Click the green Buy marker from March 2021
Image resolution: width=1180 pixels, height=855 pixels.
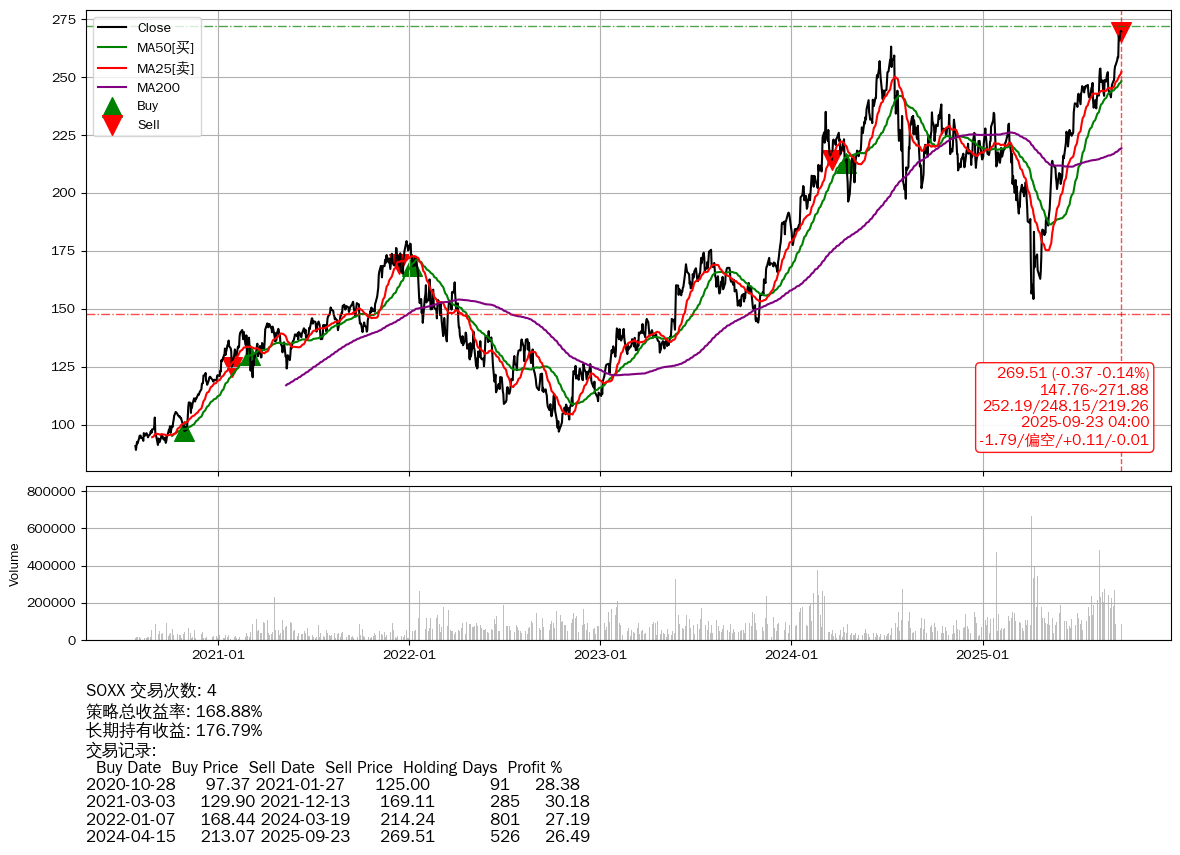click(x=250, y=356)
